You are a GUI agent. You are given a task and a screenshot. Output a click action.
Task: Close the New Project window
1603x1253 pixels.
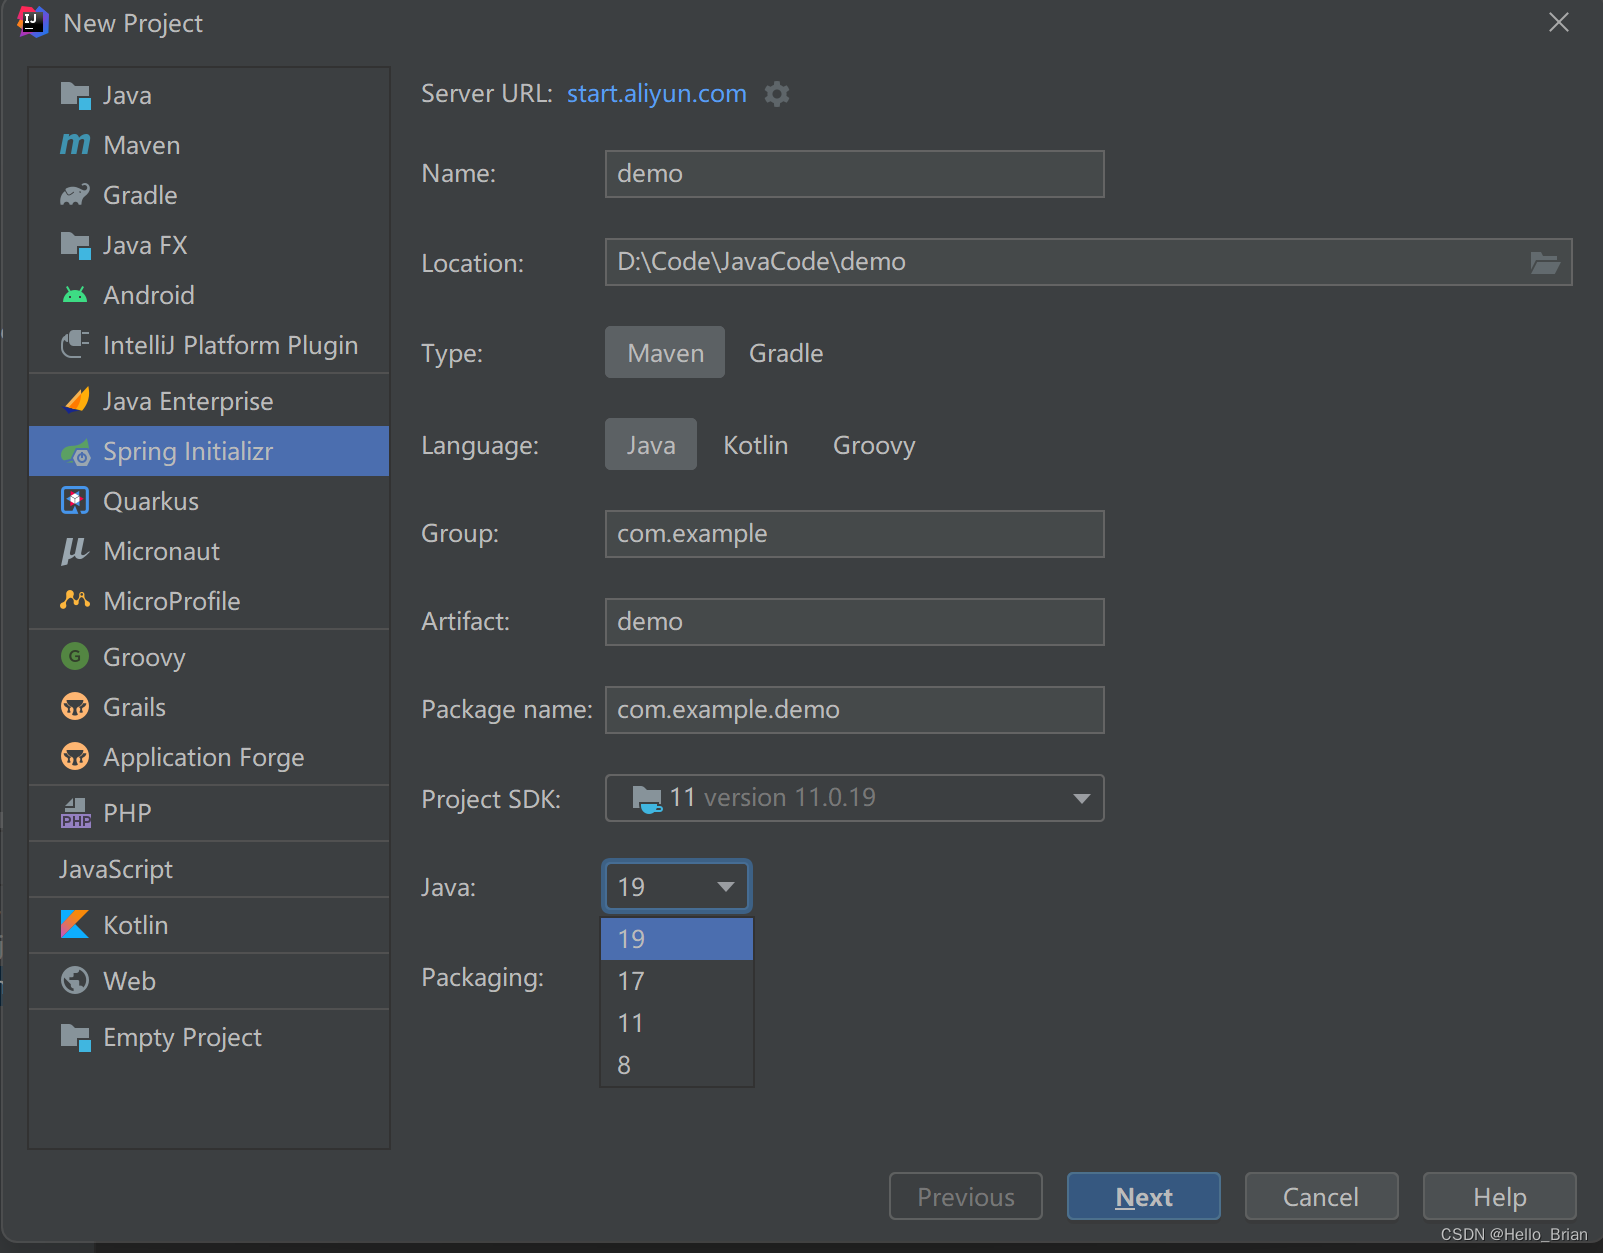pos(1558,22)
